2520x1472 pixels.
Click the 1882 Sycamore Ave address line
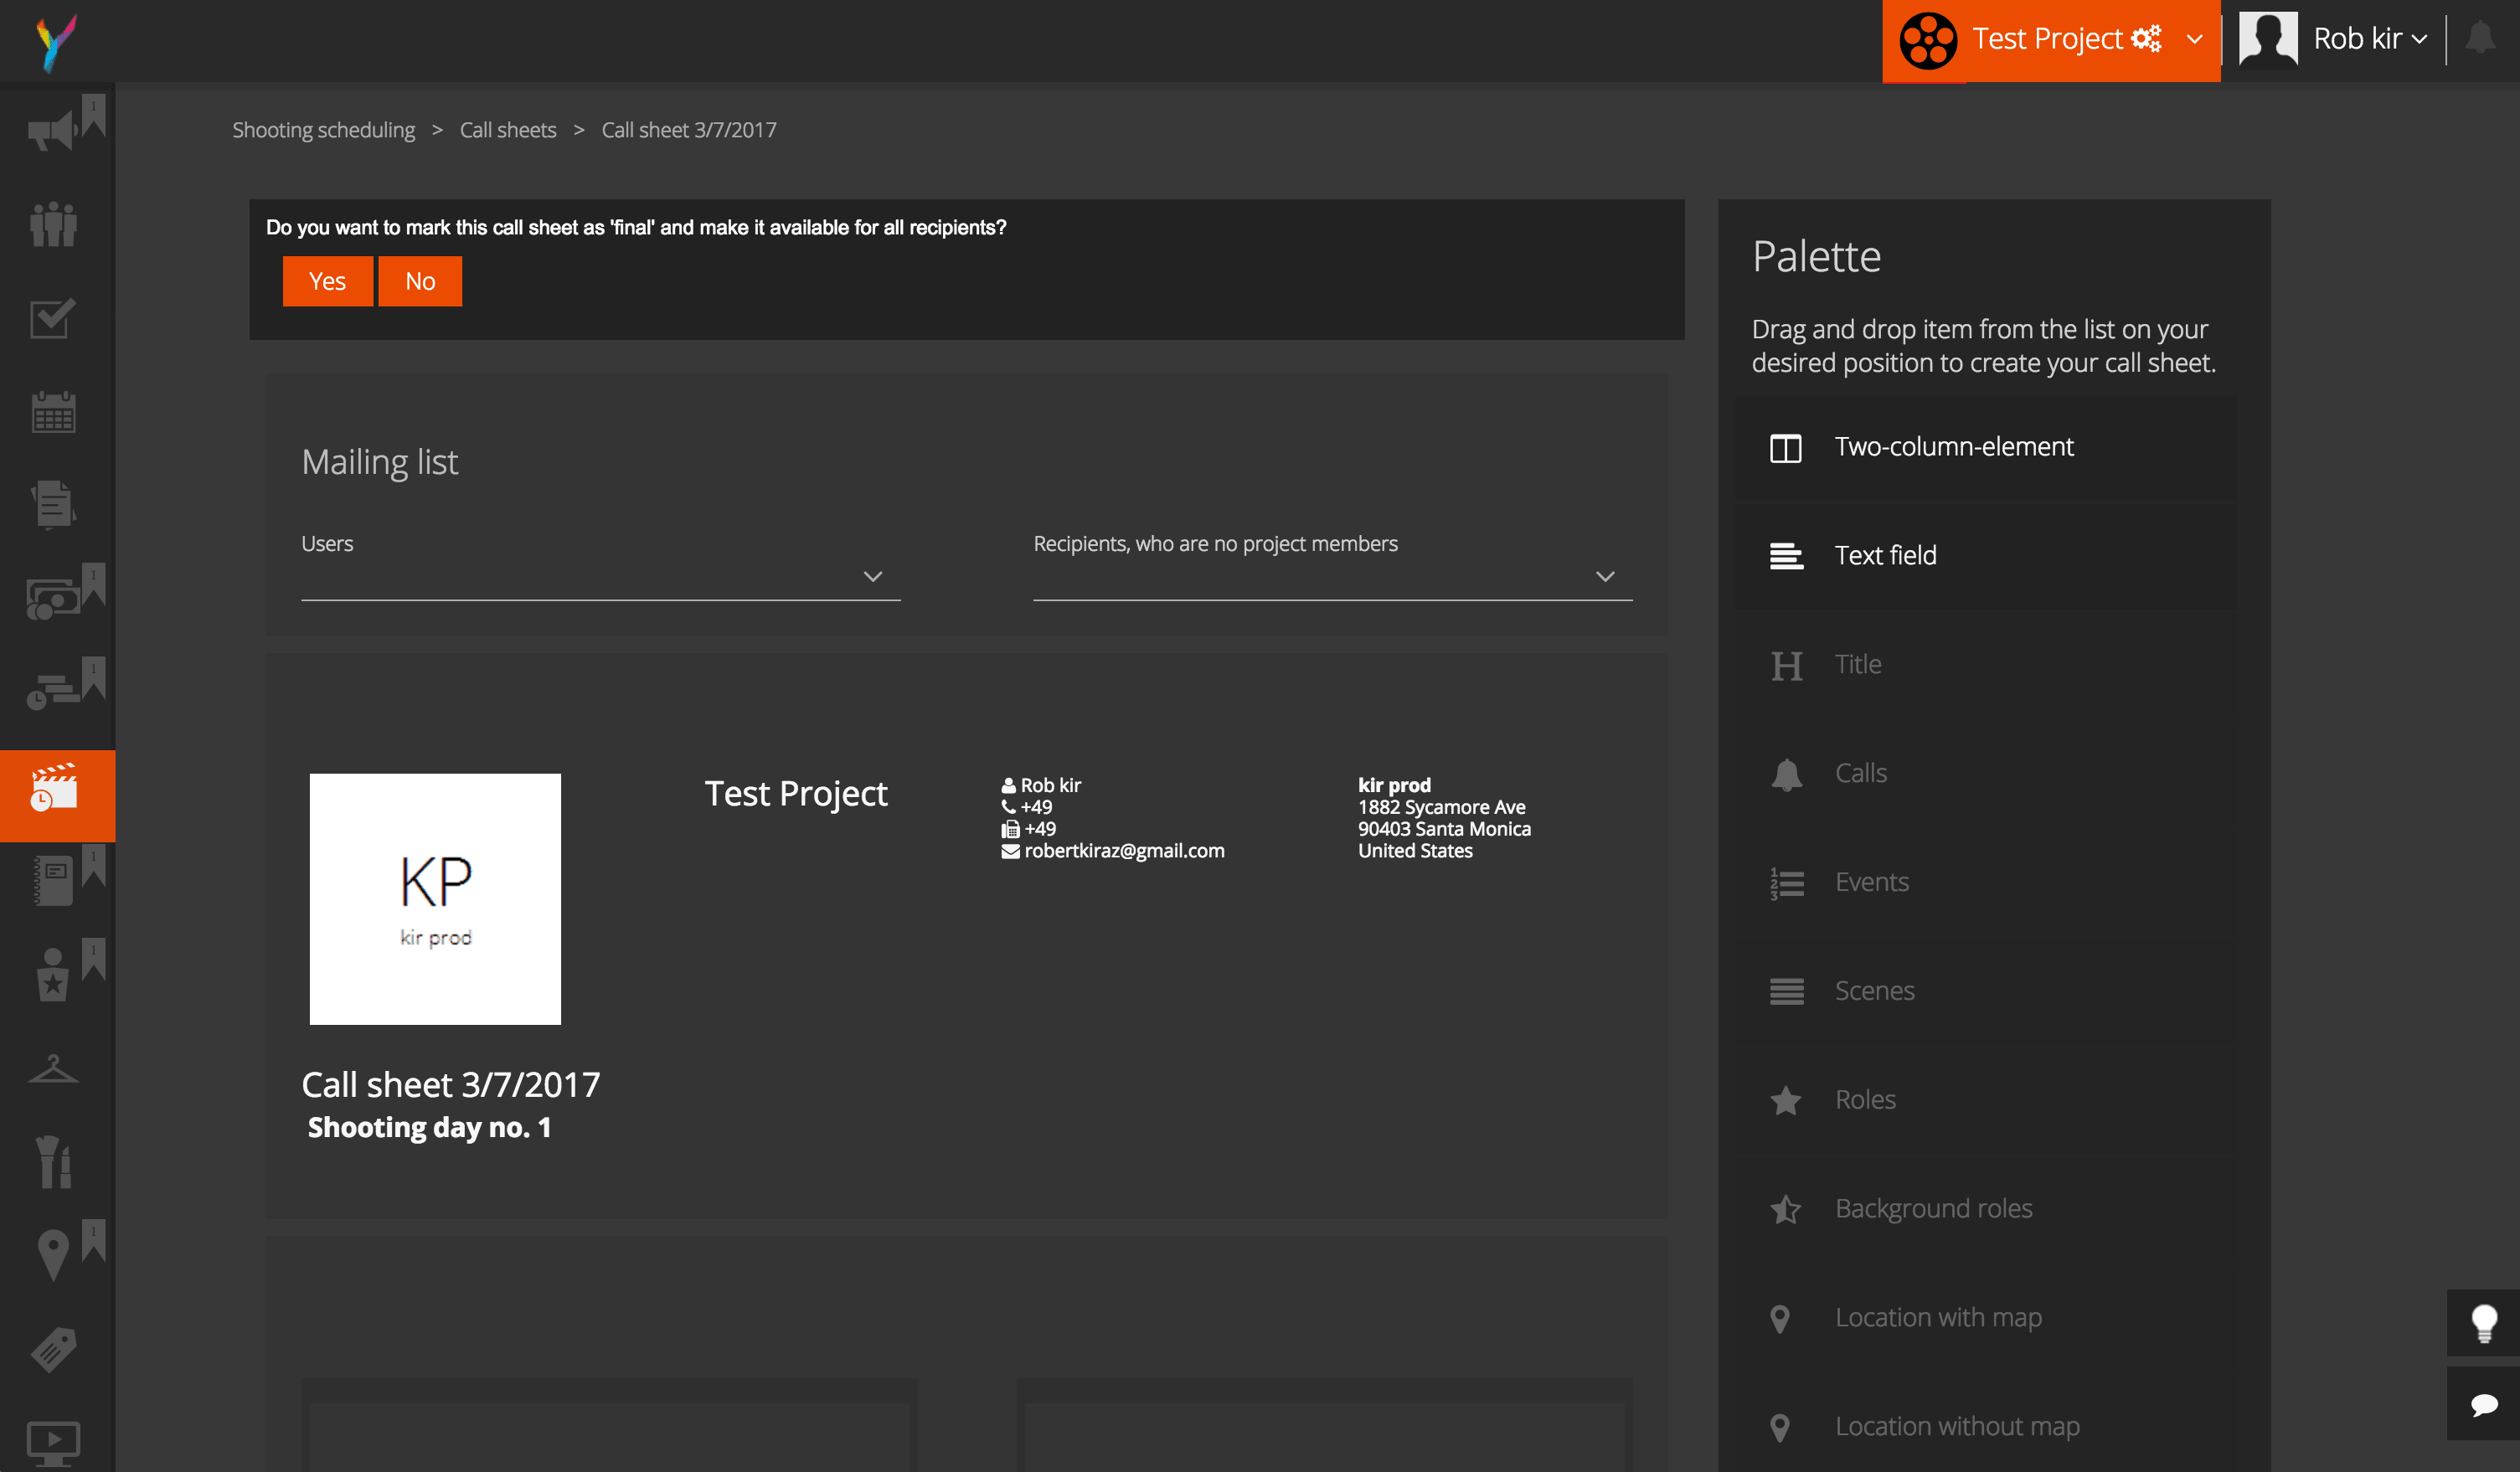1441,807
